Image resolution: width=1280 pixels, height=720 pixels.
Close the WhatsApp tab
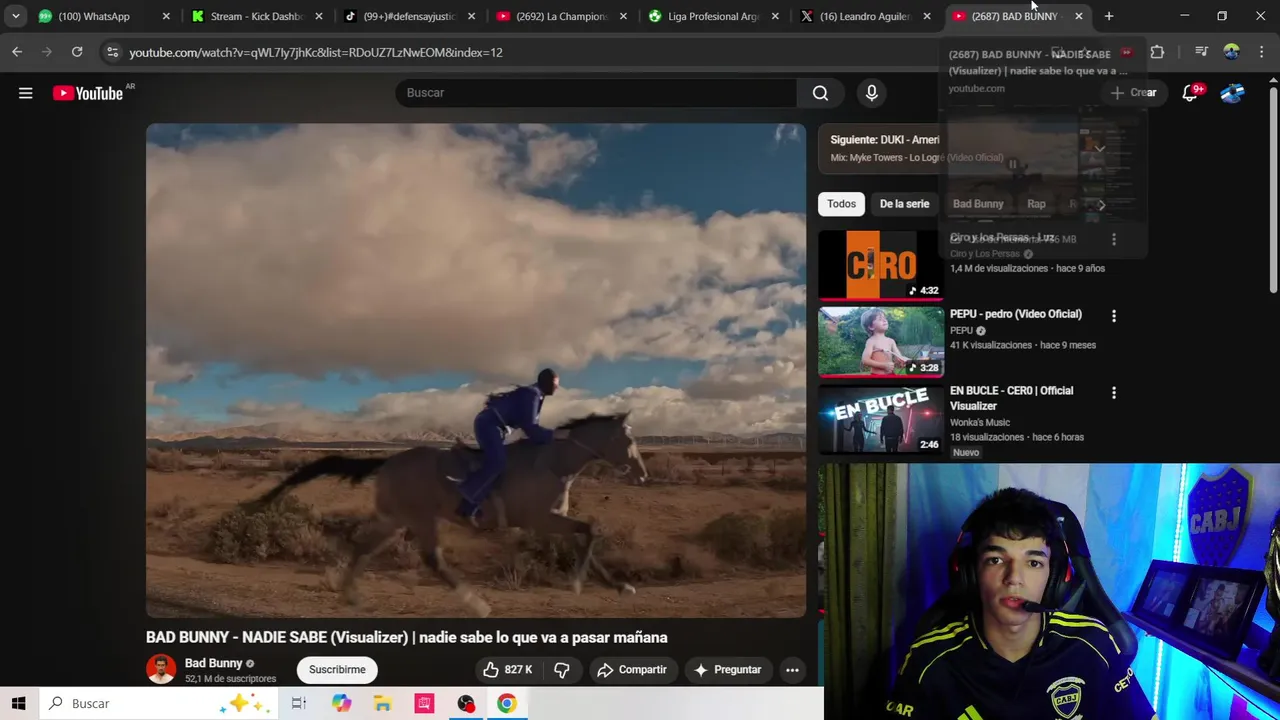166,16
